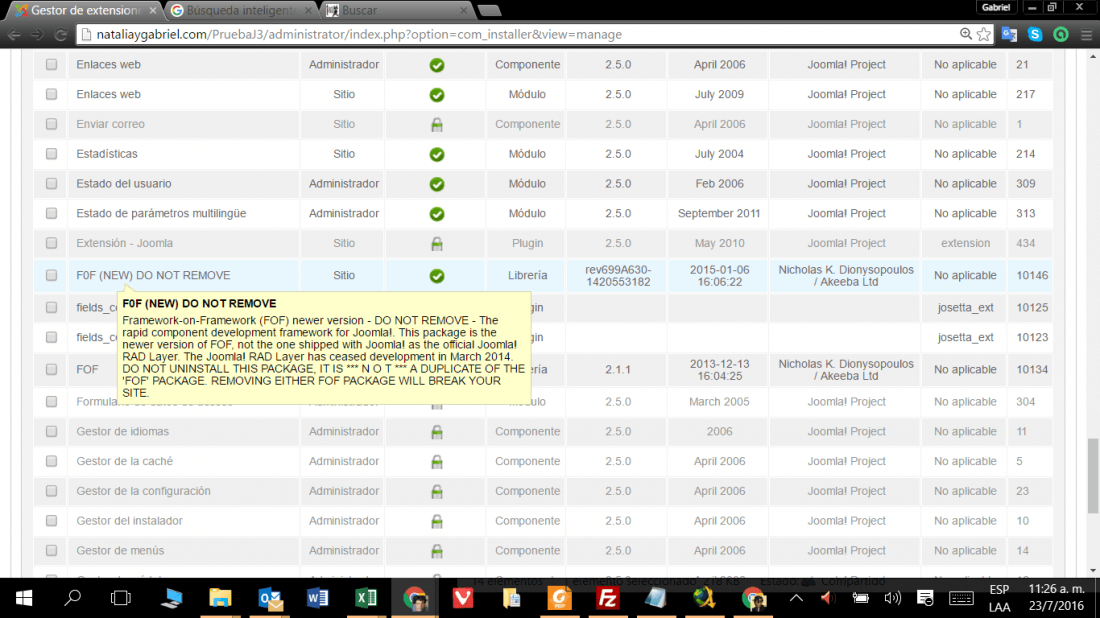Check the Gestor del instalador checkbox
The width and height of the screenshot is (1100, 618).
click(51, 521)
